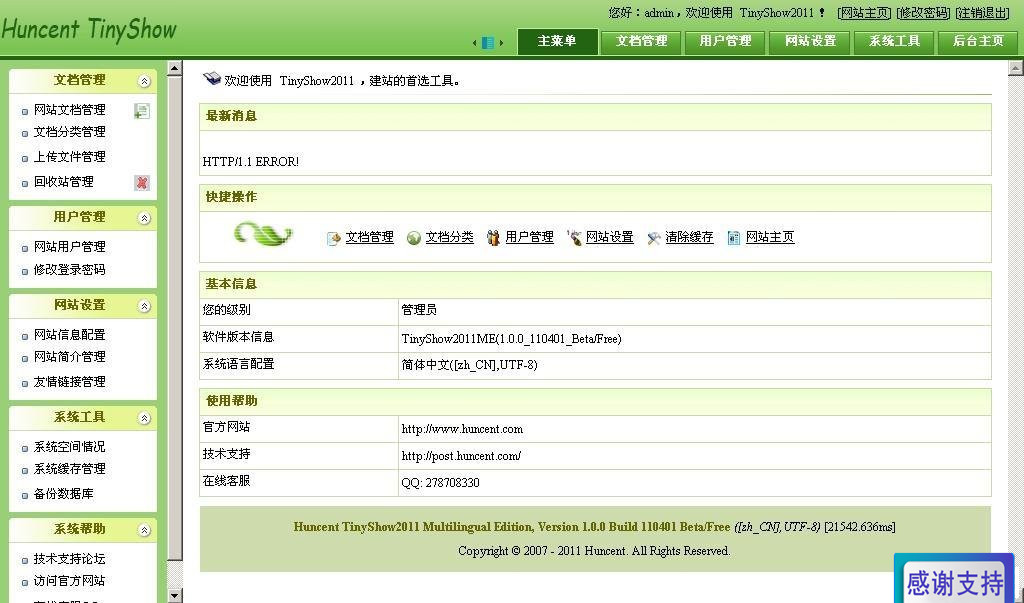This screenshot has height=603, width=1024.
Task: Switch to the 用户管理 top tab
Action: click(x=726, y=41)
